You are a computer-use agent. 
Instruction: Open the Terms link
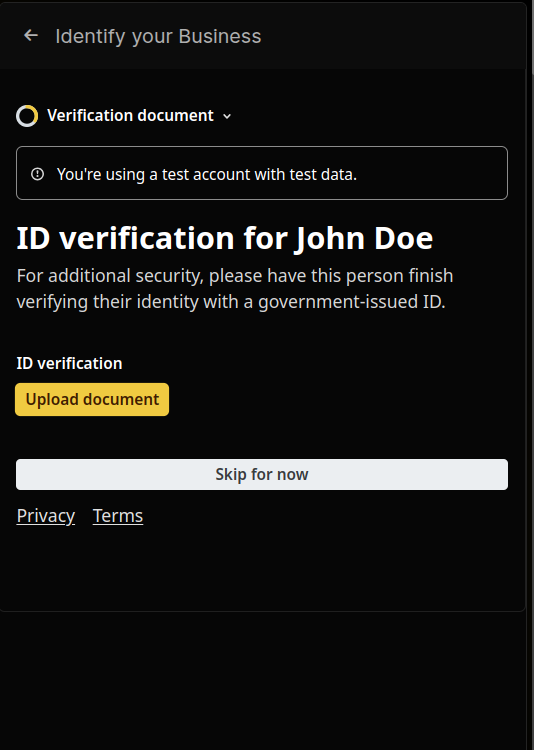click(118, 516)
